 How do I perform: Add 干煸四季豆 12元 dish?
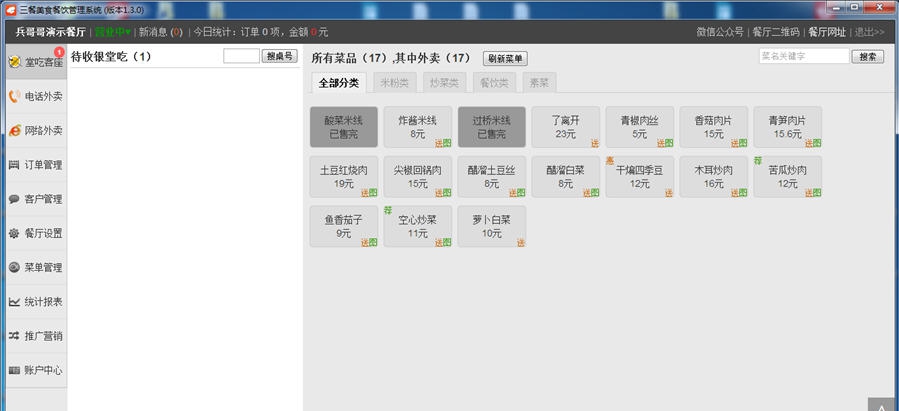[x=640, y=177]
